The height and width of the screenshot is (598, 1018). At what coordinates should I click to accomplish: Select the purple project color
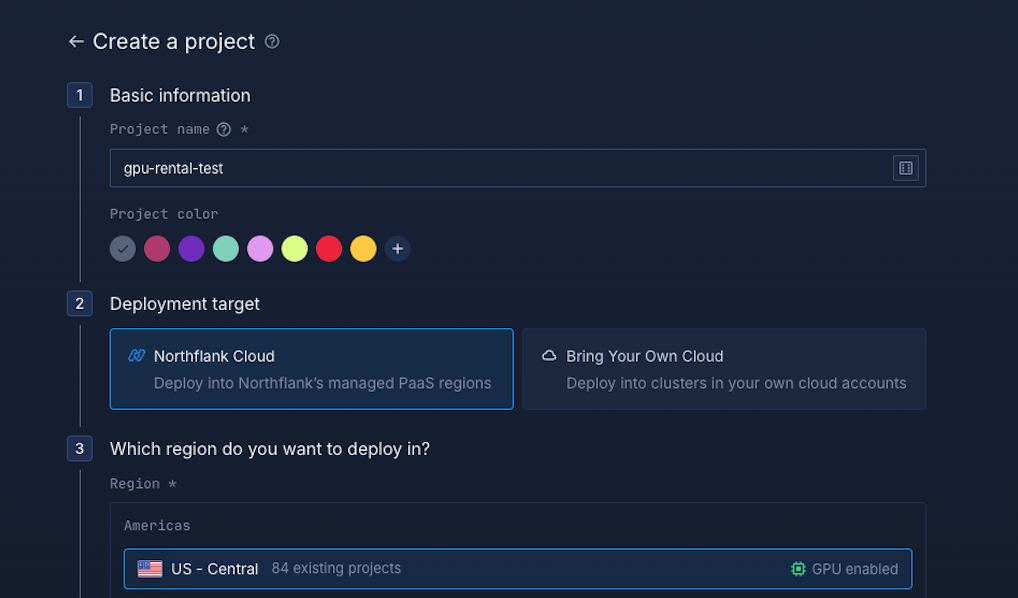(x=192, y=249)
